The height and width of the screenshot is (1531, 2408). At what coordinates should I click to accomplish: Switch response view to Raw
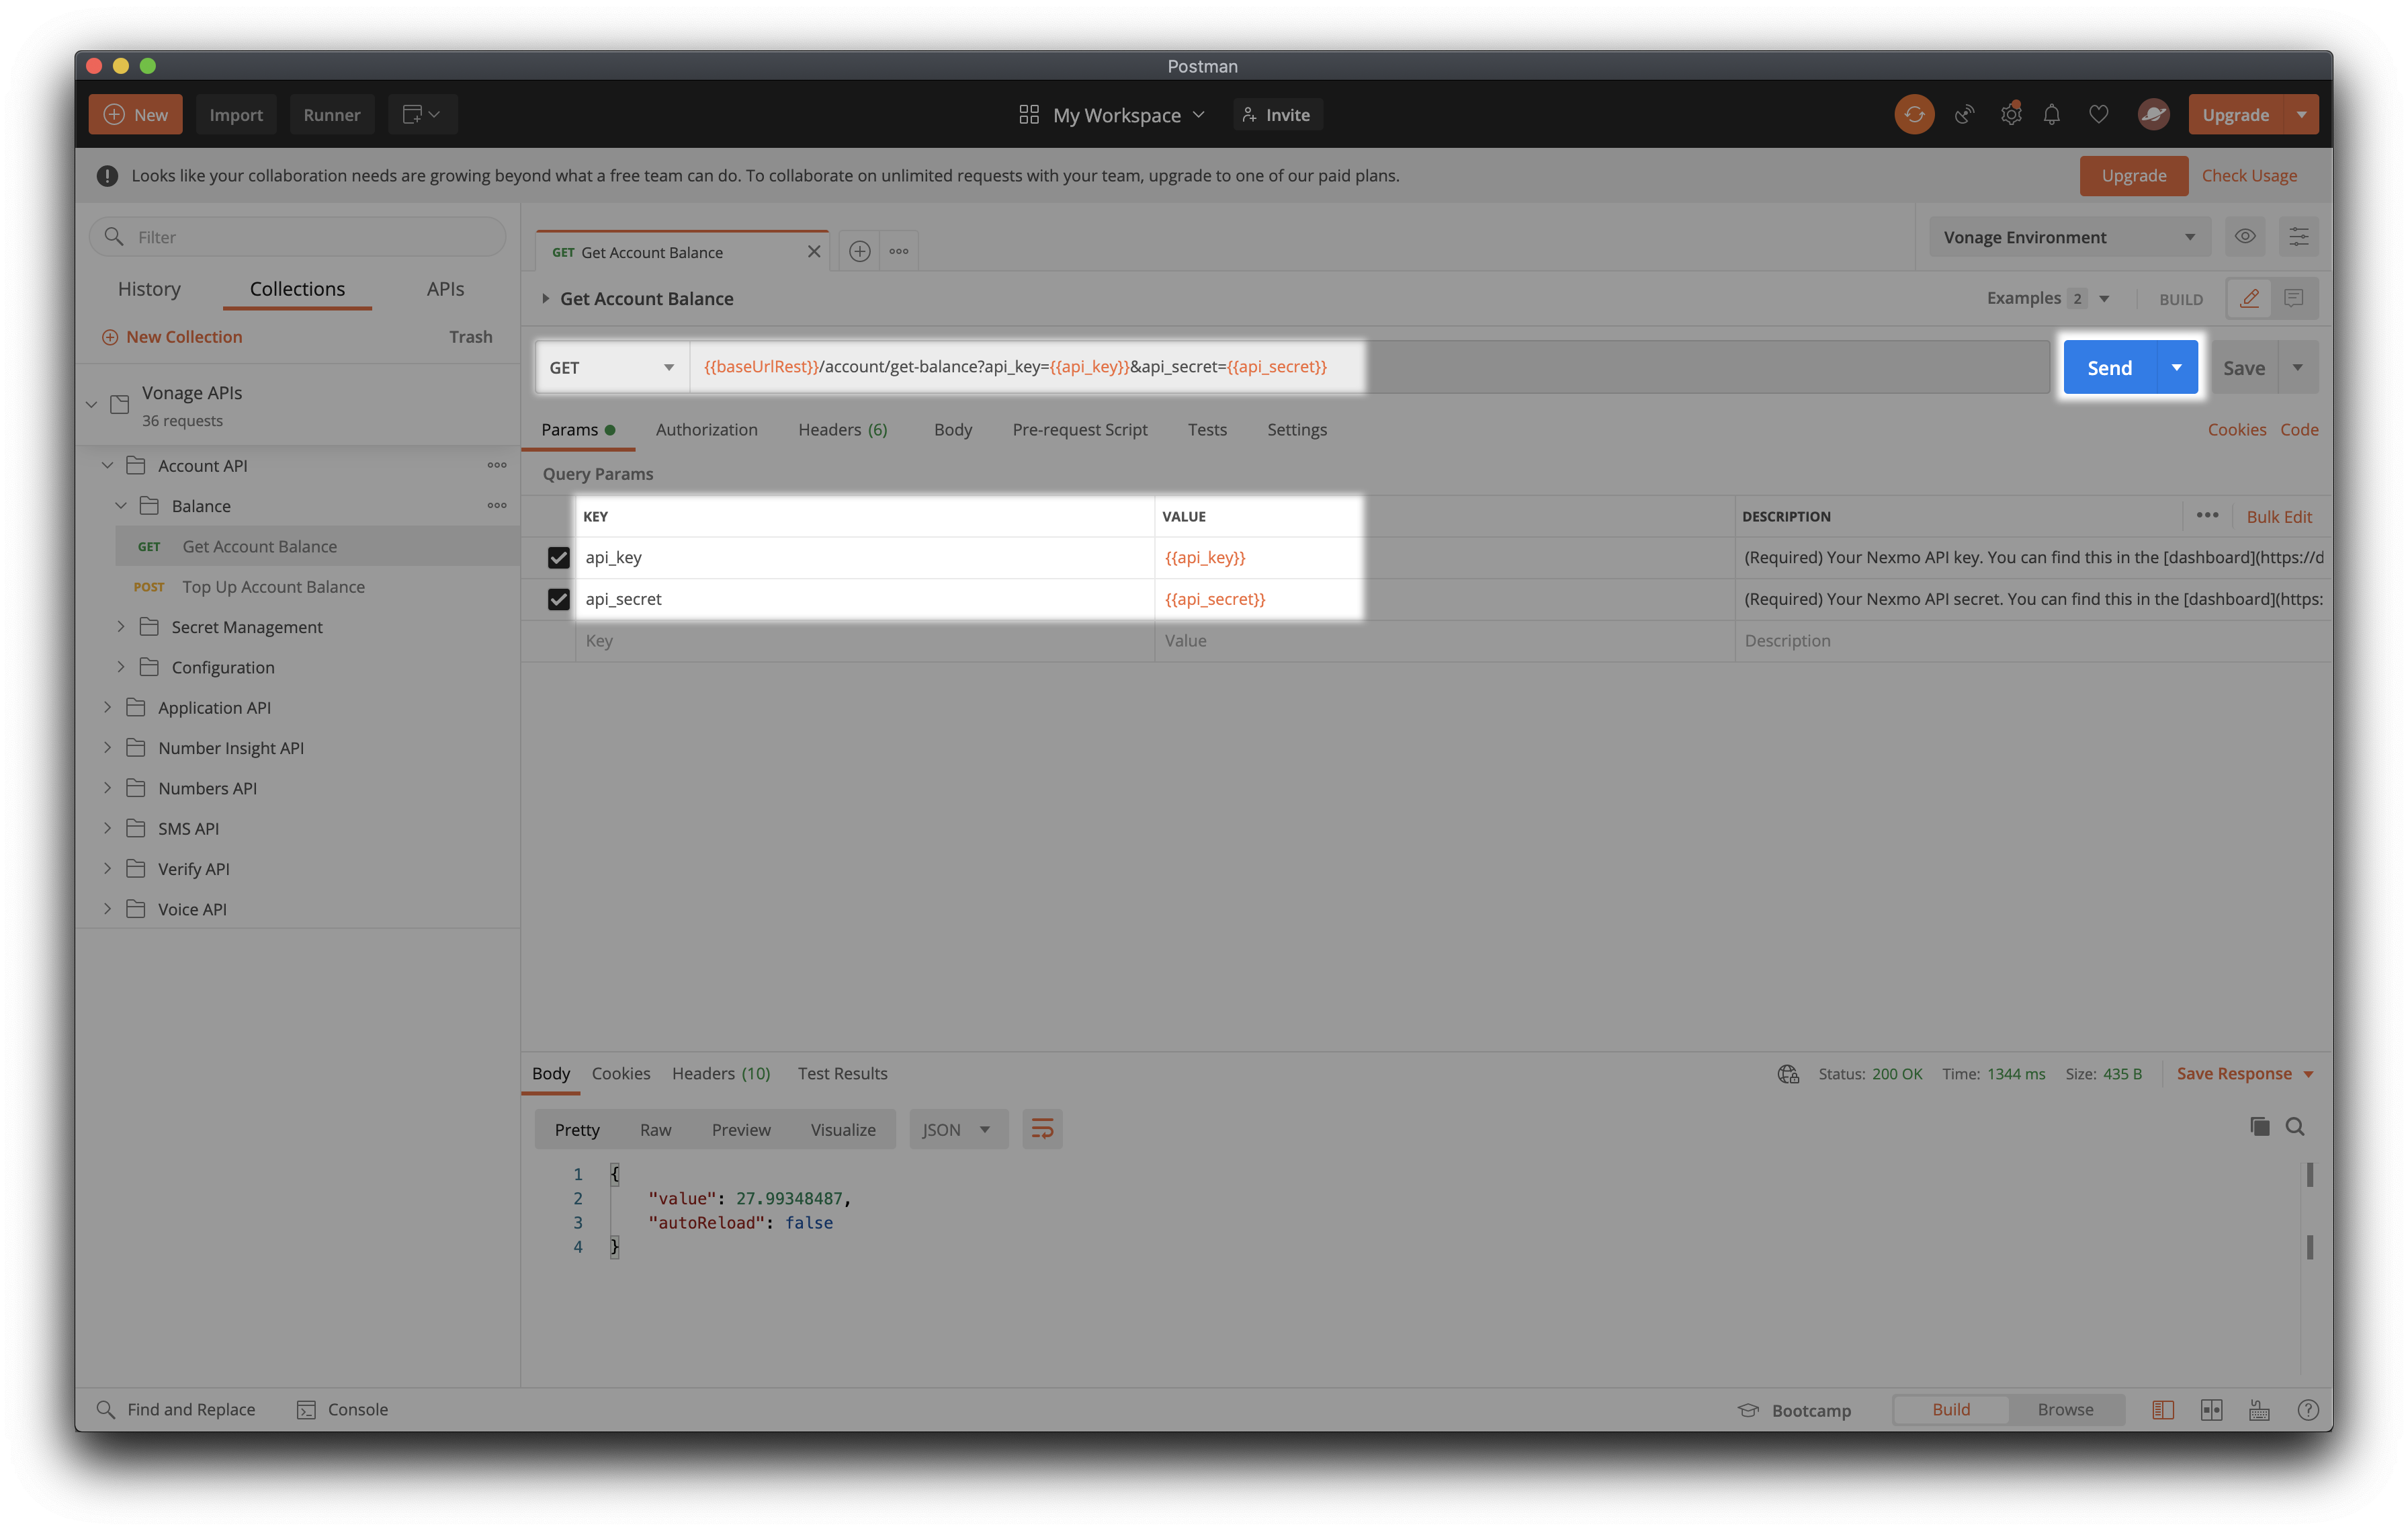tap(655, 1129)
